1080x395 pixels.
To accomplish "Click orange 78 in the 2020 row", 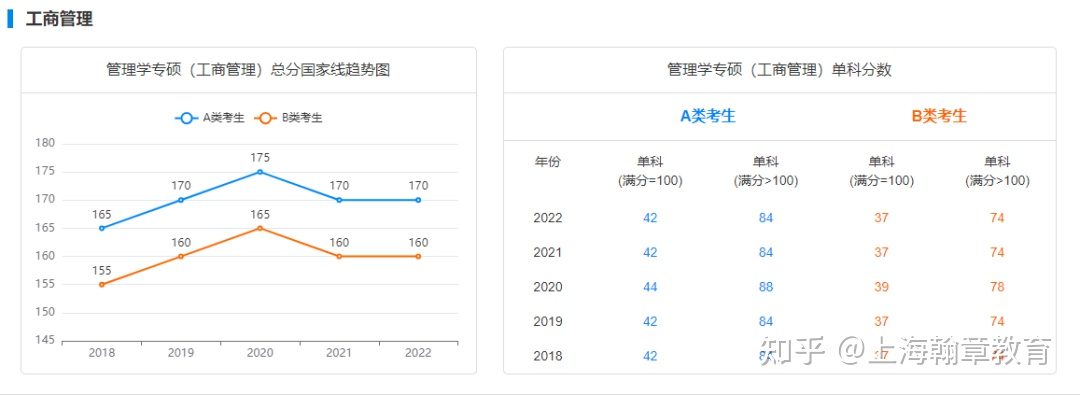I will coord(997,287).
